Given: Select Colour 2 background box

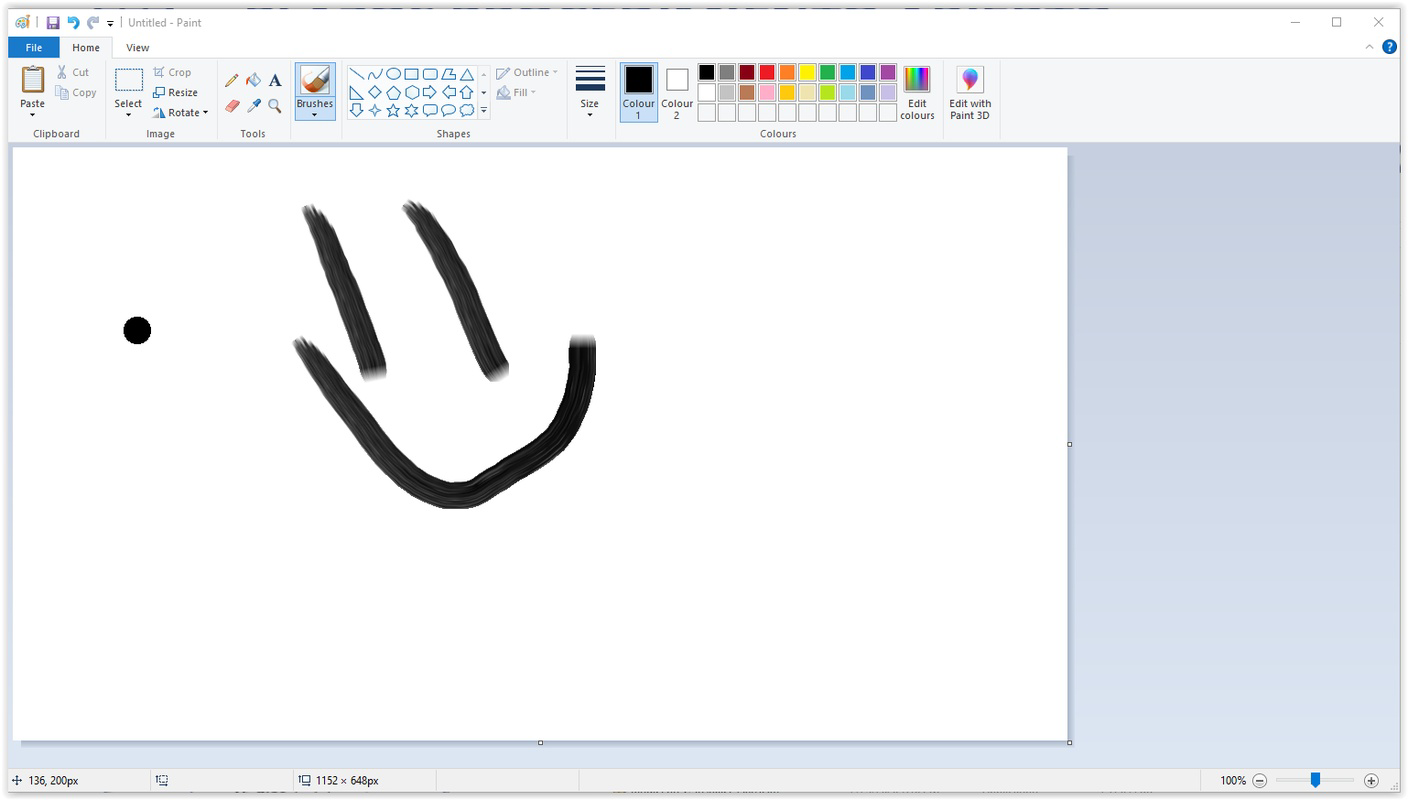Looking at the screenshot, I should point(677,92).
